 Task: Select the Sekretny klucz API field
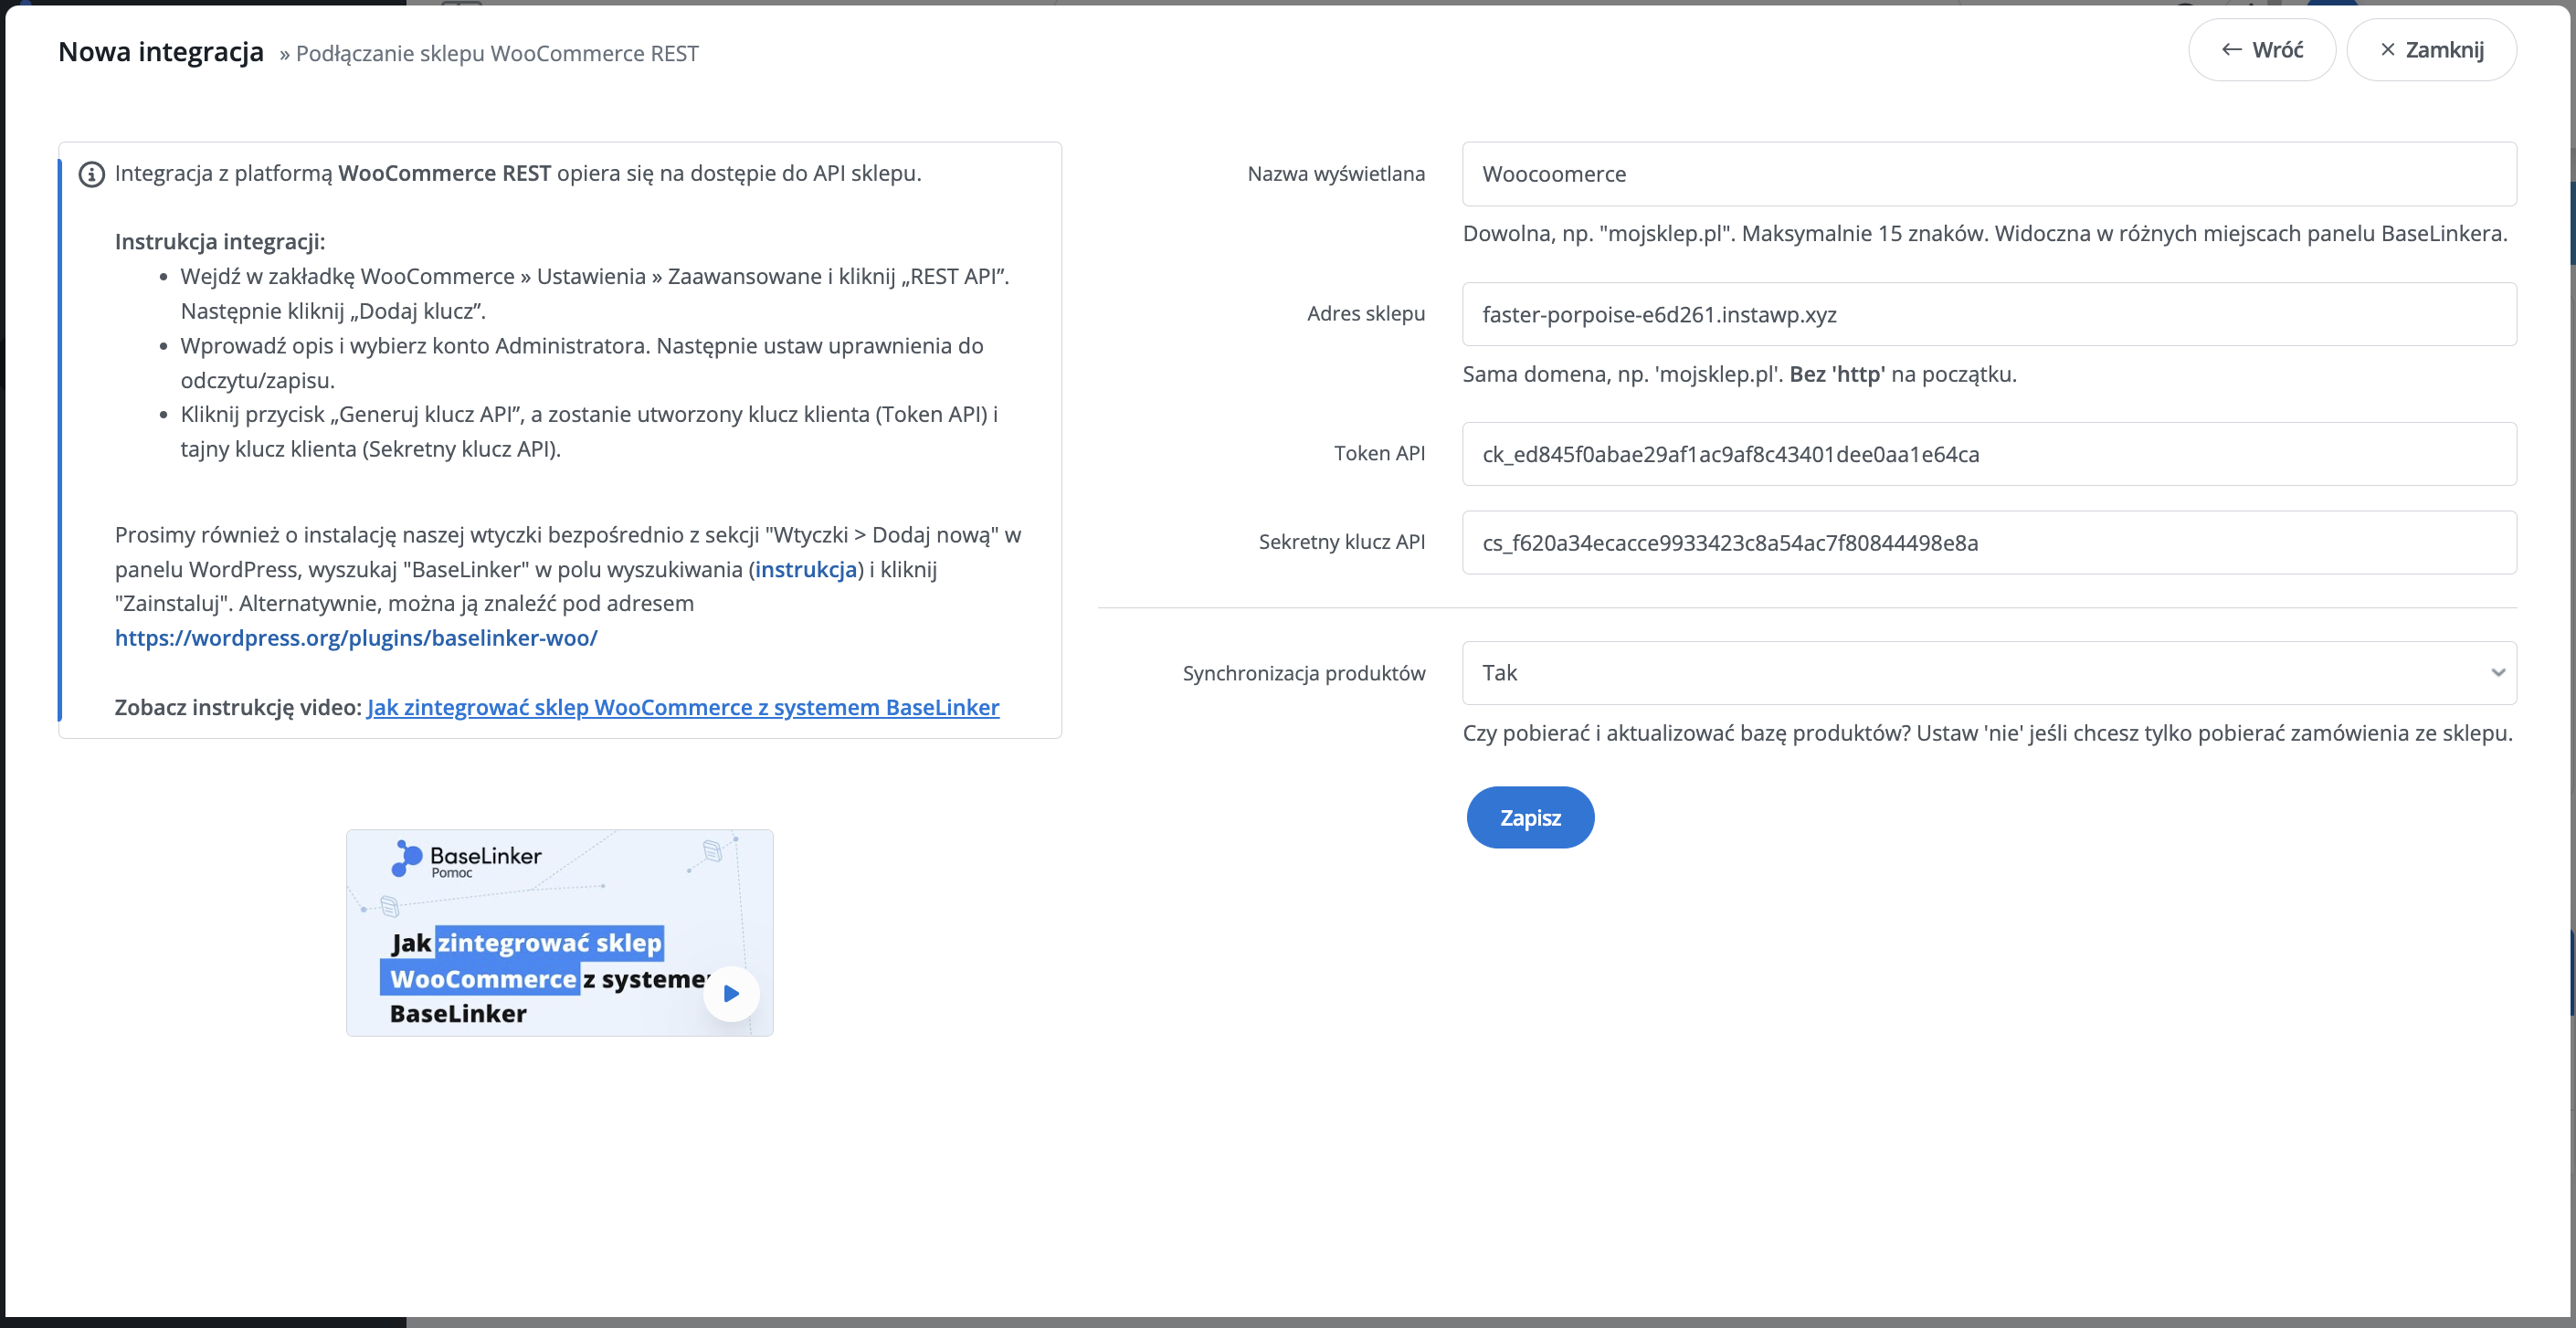coord(1989,542)
